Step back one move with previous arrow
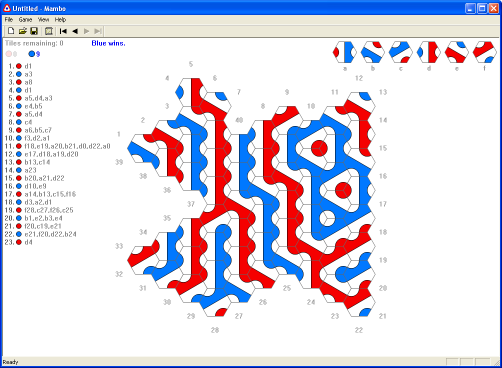 tap(75, 31)
